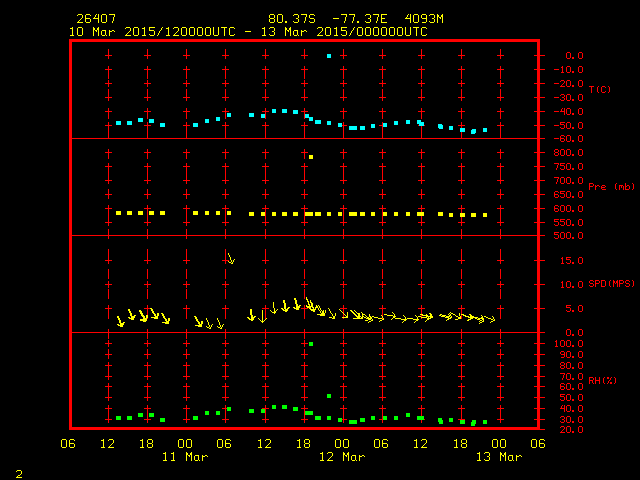Click the 00 hour label above 12 Mar
The height and width of the screenshot is (480, 640).
click(342, 444)
